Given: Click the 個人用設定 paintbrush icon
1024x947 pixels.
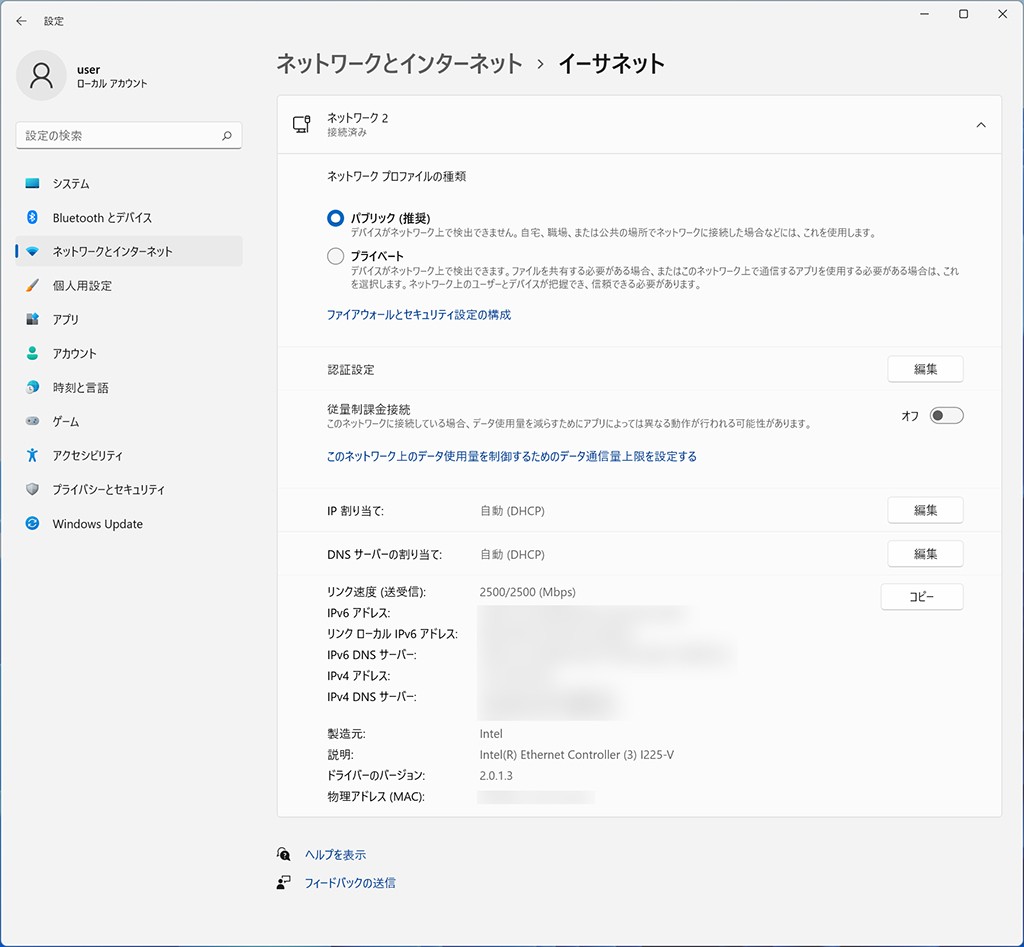Looking at the screenshot, I should 32,286.
